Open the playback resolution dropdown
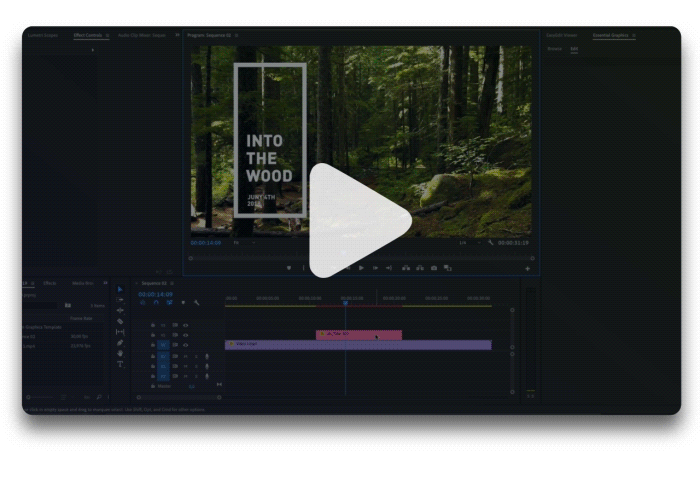Screen dimensions: 700x498 (464, 242)
